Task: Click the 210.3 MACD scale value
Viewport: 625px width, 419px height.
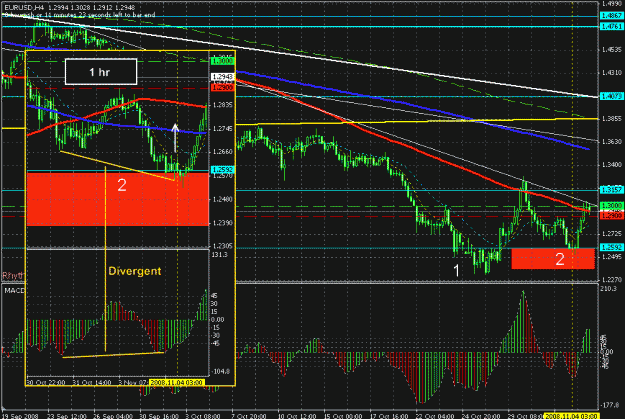Action: point(609,288)
